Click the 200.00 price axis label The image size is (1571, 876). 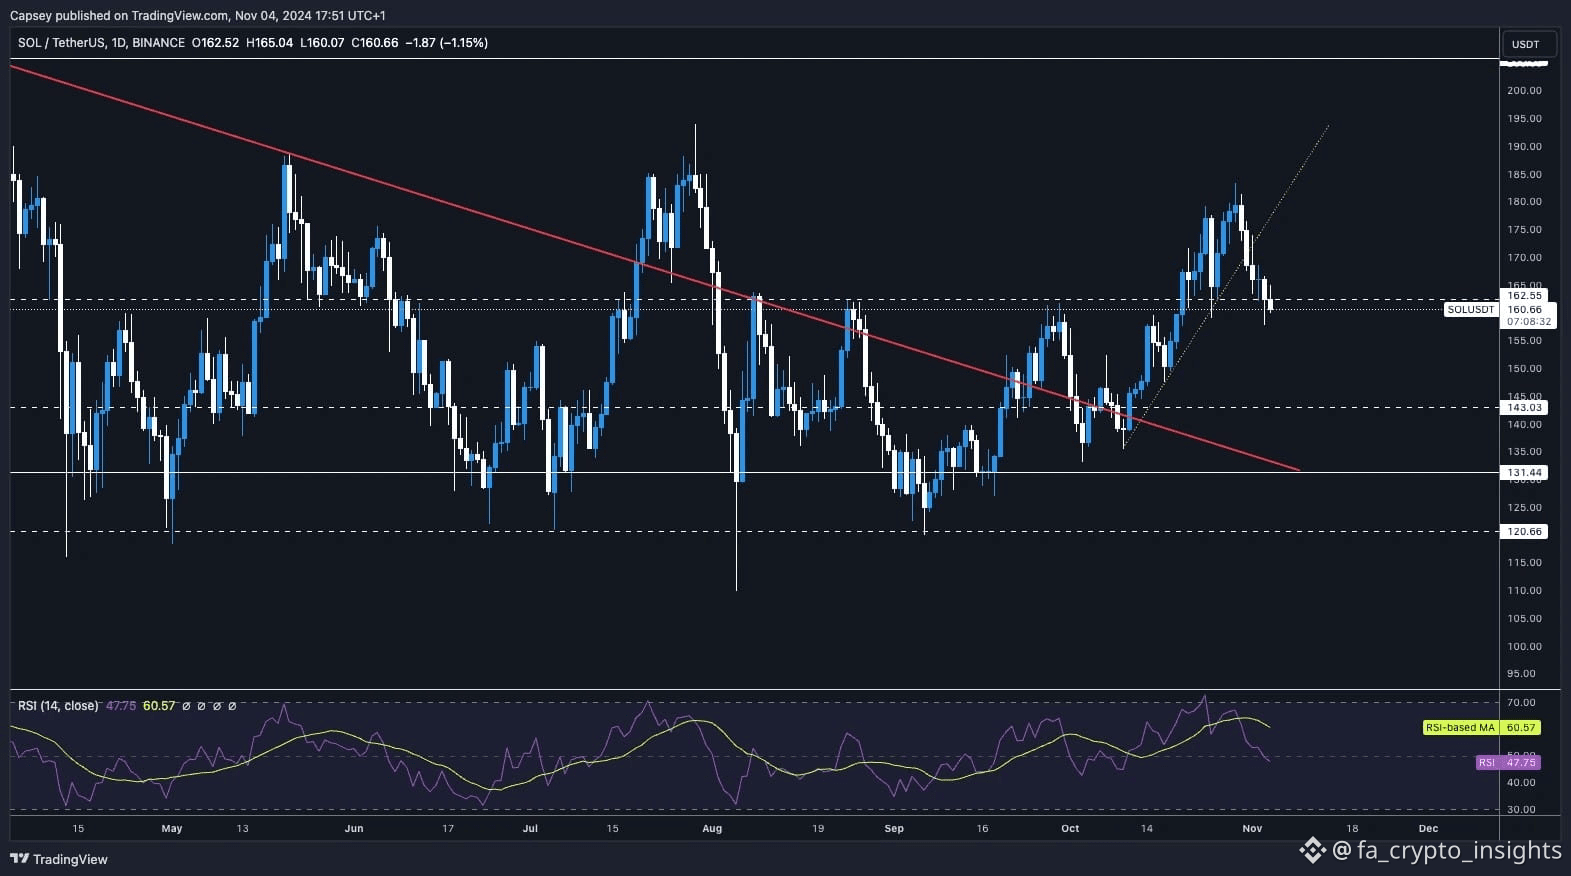click(x=1525, y=90)
